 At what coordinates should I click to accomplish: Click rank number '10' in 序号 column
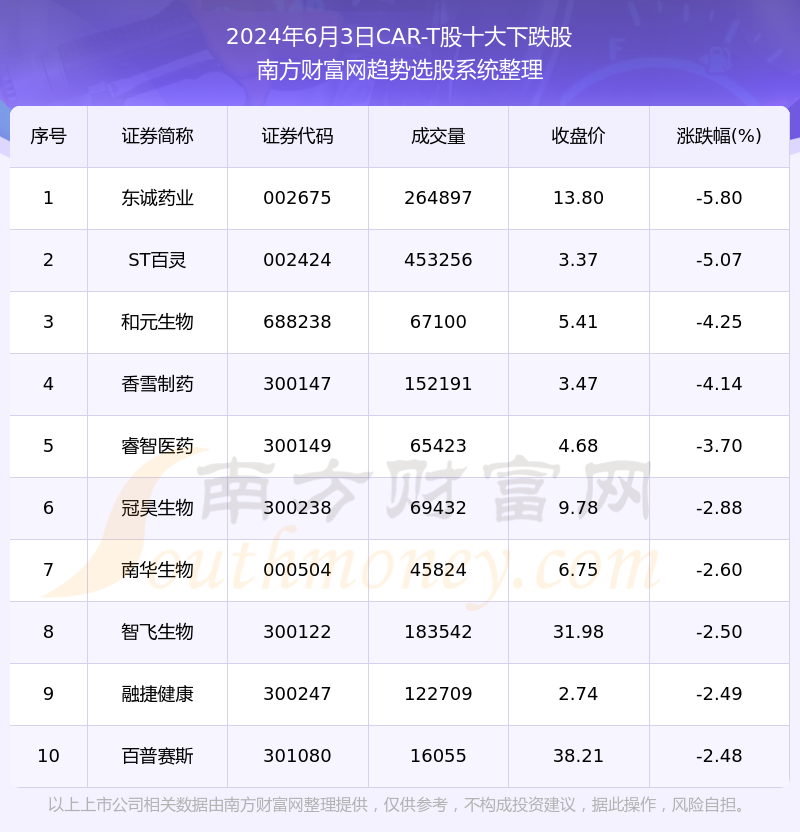pyautogui.click(x=48, y=757)
